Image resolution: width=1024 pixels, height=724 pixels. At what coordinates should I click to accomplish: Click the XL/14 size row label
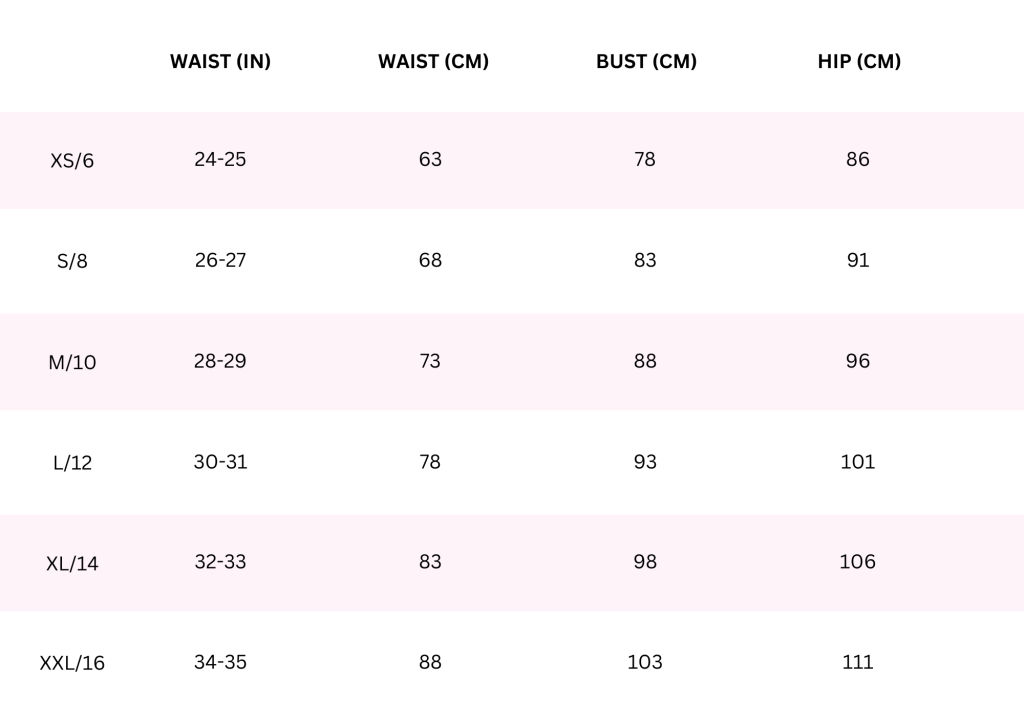tap(72, 564)
